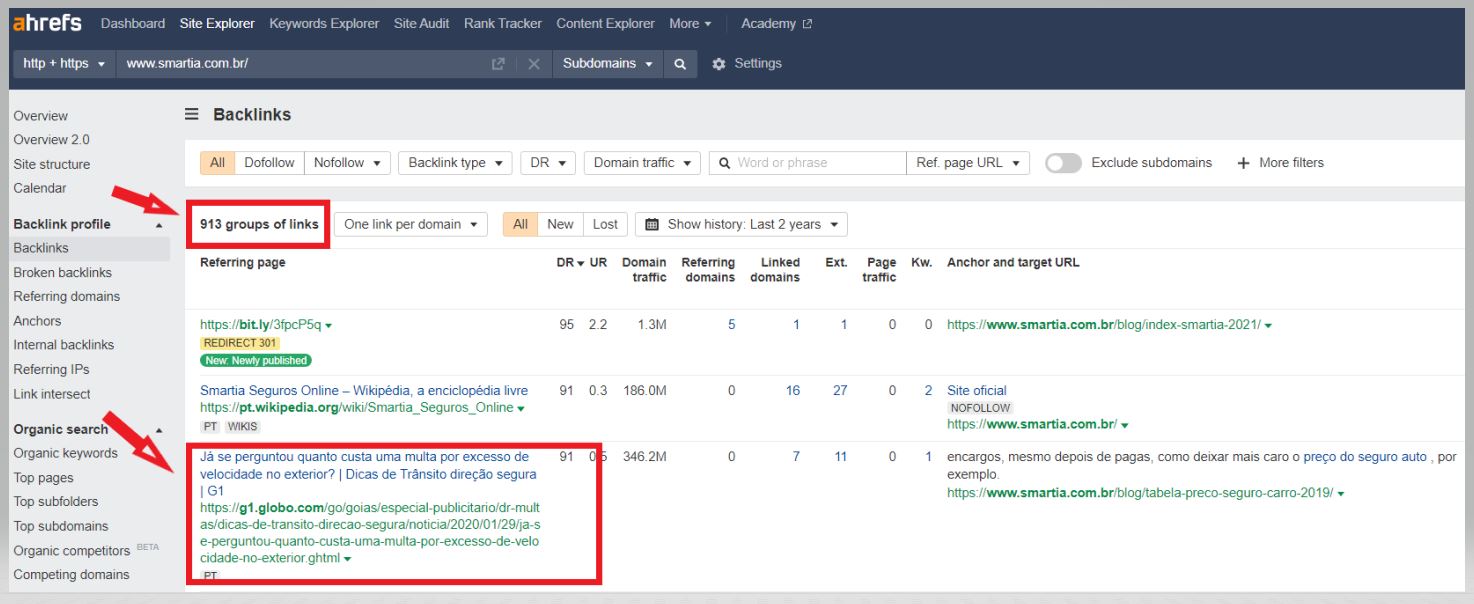Expand the More menu in top nav

pyautogui.click(x=691, y=23)
